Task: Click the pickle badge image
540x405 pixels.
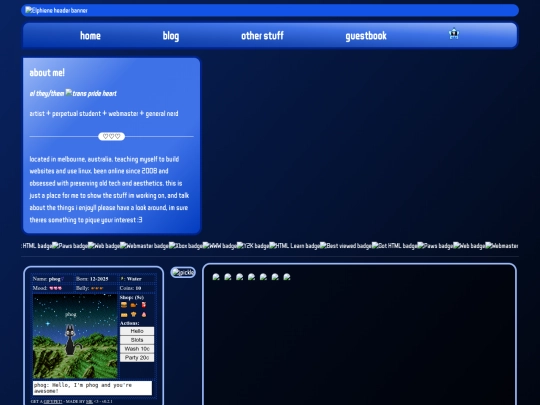Action: pyautogui.click(x=183, y=272)
